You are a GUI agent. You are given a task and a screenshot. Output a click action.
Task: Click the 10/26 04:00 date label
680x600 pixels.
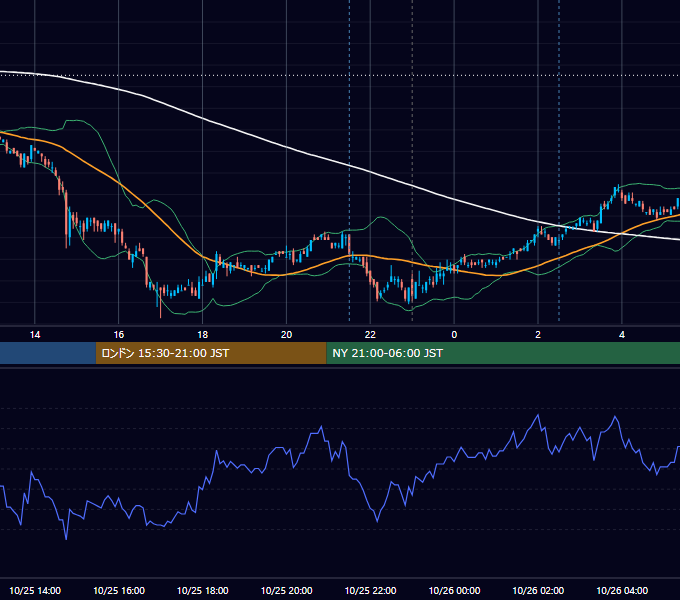tap(622, 590)
